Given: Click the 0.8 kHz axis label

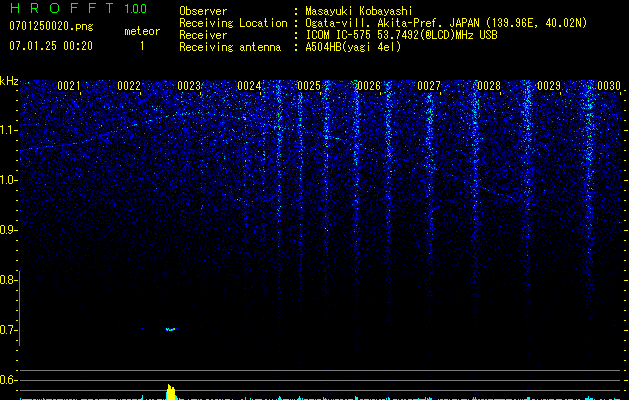Looking at the screenshot, I should pos(8,280).
